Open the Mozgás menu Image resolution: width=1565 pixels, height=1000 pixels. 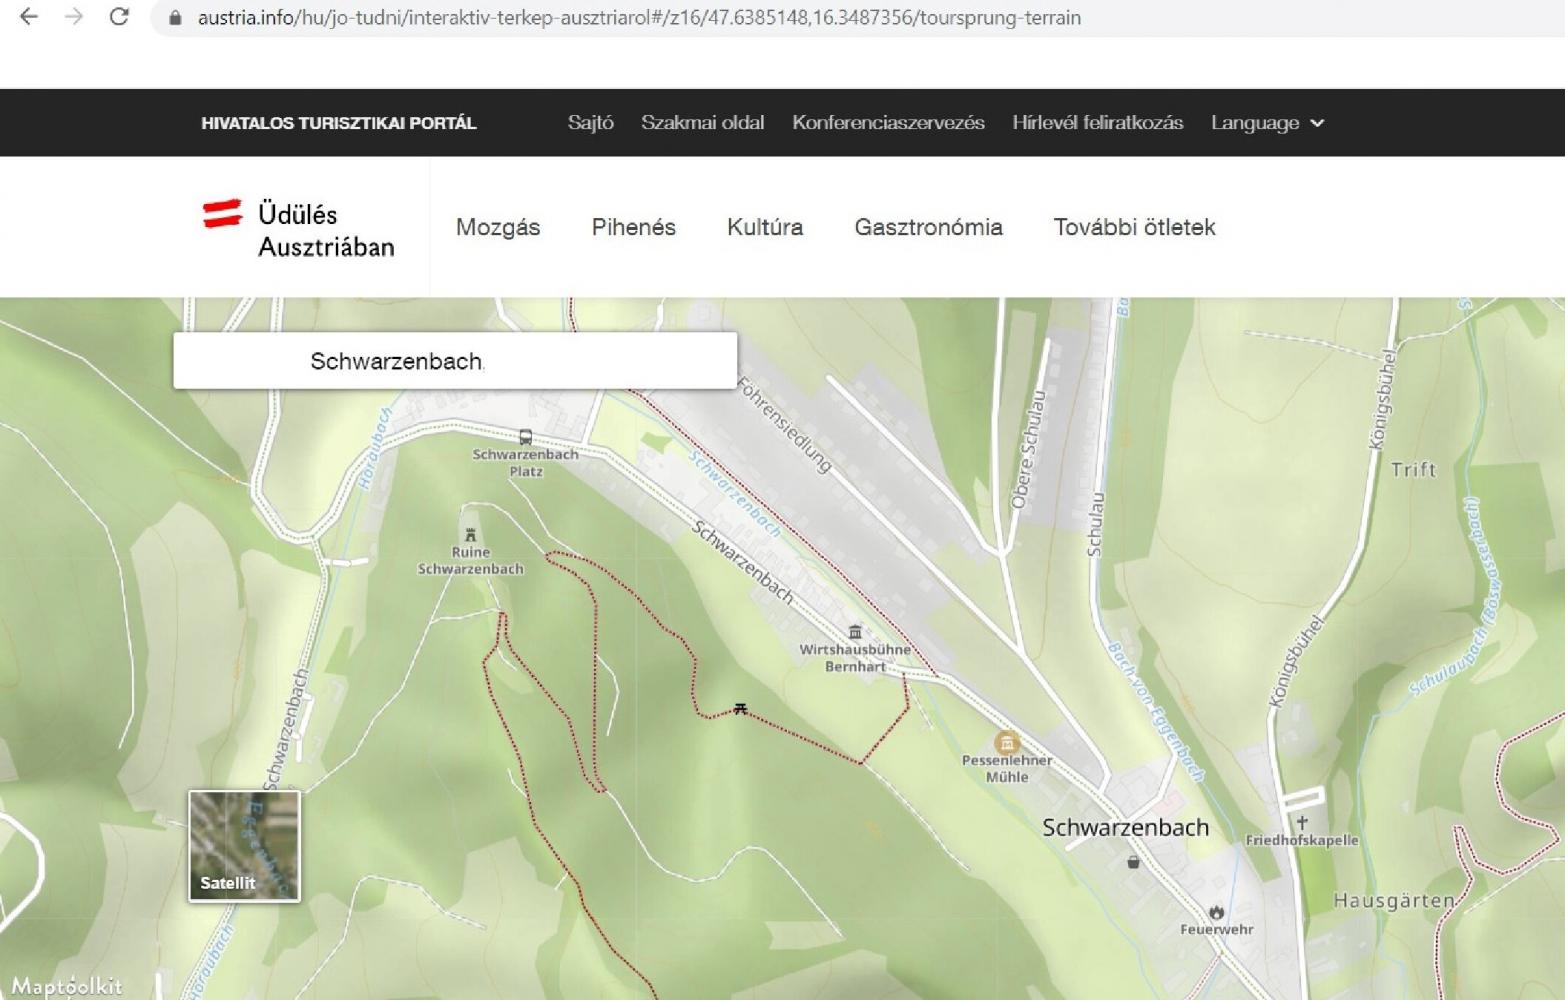pyautogui.click(x=498, y=227)
